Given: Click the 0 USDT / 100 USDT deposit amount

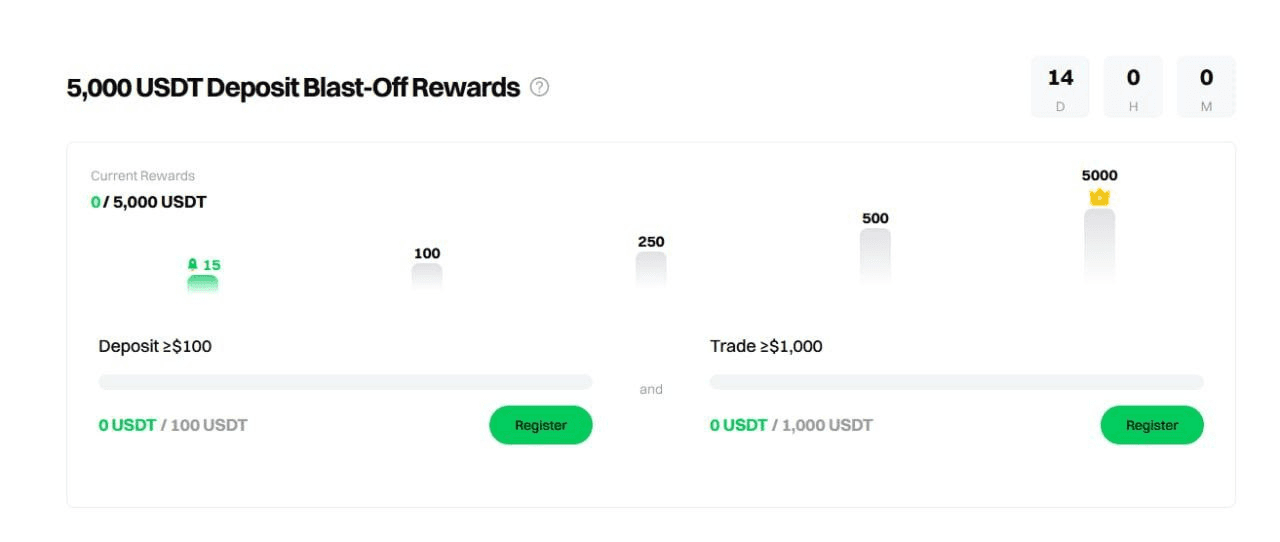Looking at the screenshot, I should 173,425.
